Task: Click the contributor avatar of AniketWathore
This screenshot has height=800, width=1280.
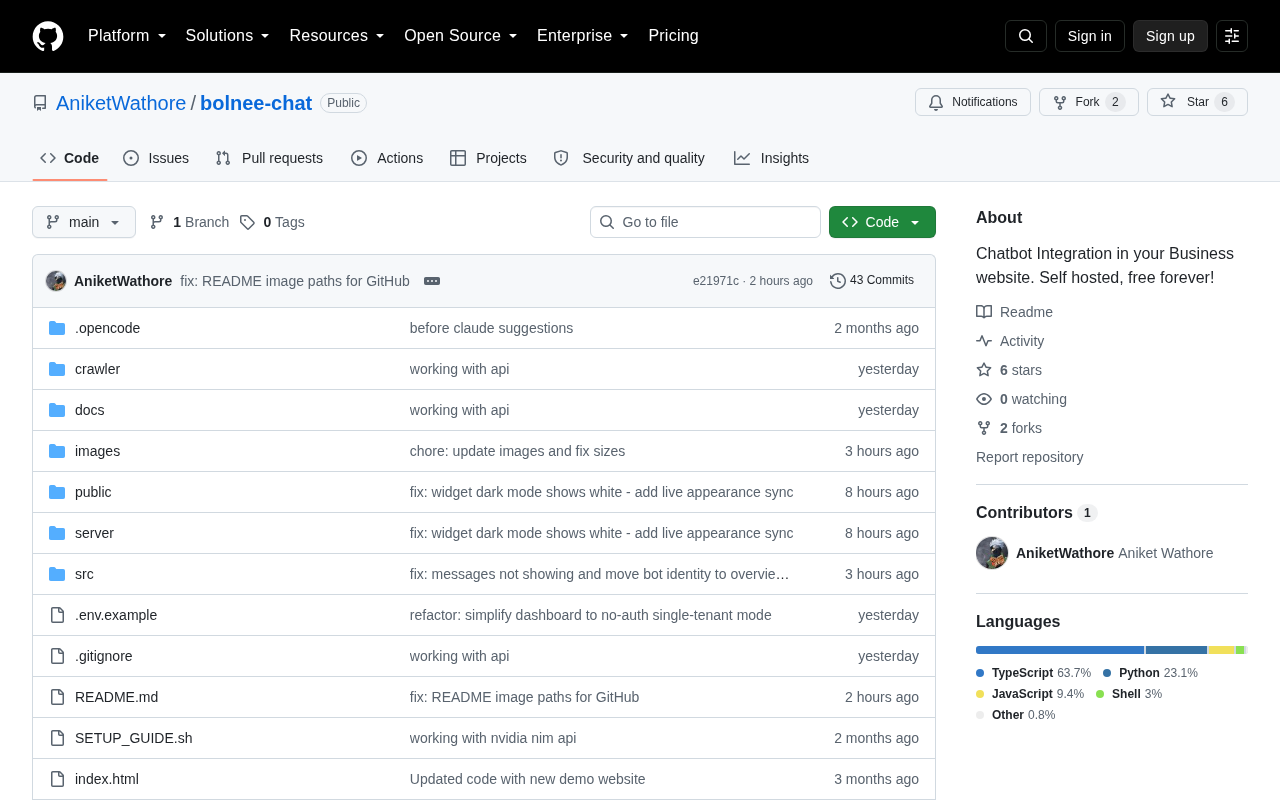Action: click(992, 553)
